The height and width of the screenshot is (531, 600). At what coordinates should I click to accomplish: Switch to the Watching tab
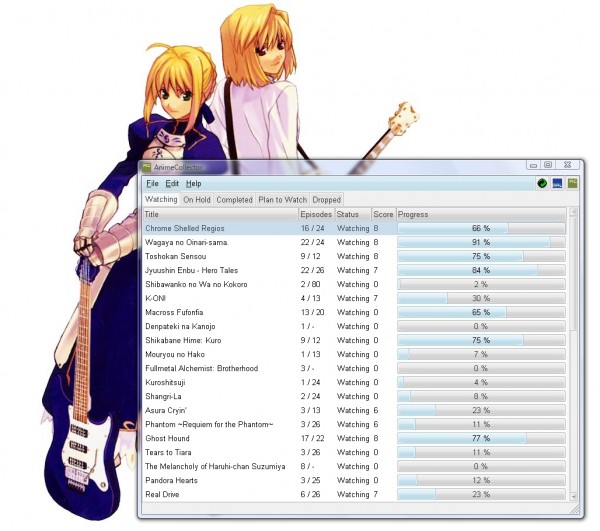coord(161,199)
